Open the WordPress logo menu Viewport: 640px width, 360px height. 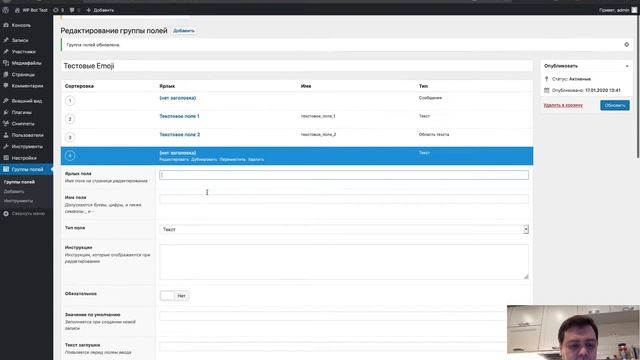[6, 10]
